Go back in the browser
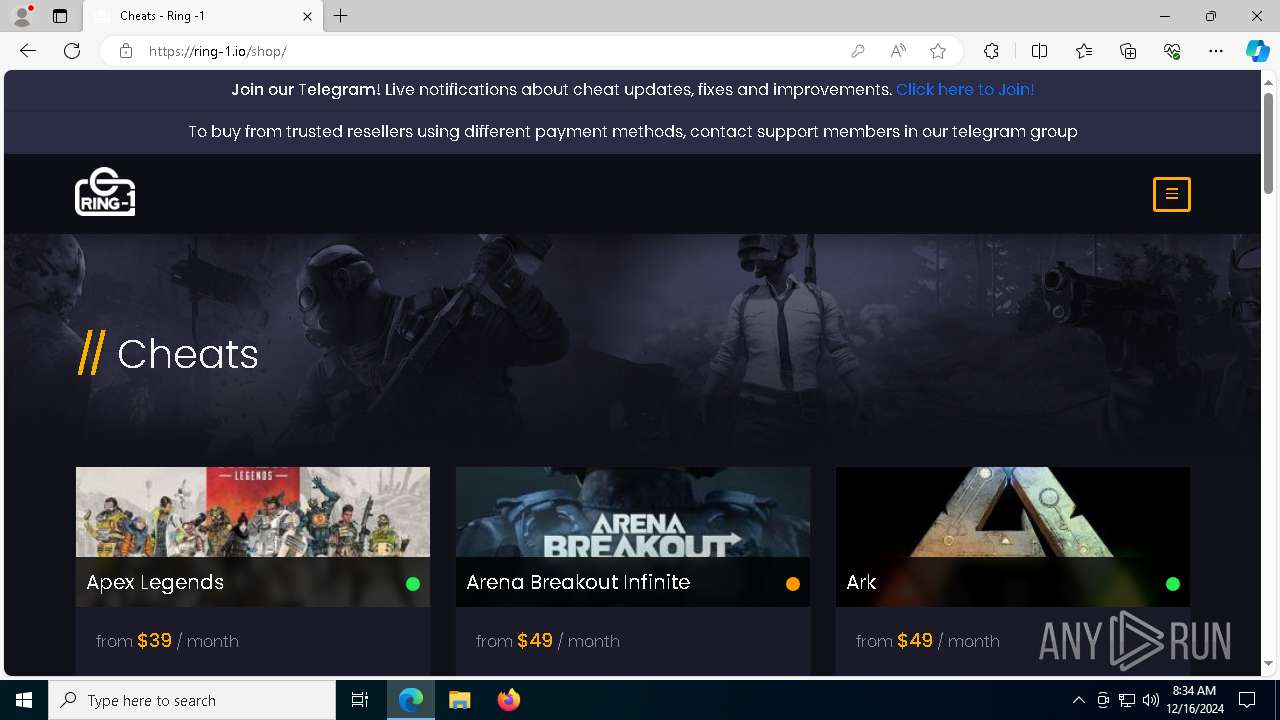The image size is (1280, 720). click(28, 51)
